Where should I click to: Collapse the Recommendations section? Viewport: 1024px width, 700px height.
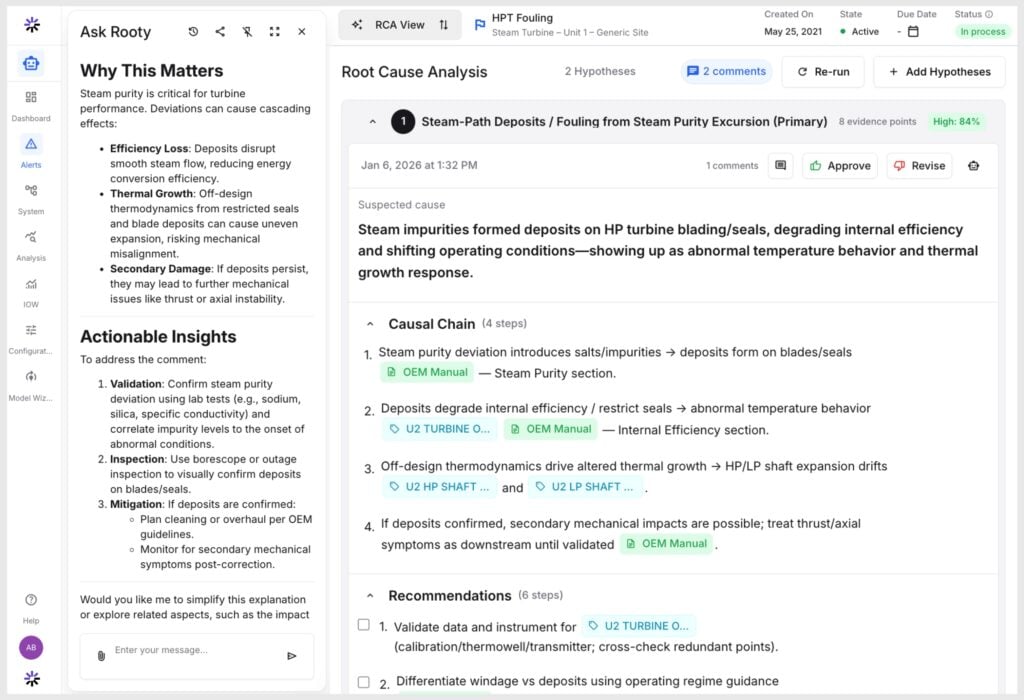(370, 596)
